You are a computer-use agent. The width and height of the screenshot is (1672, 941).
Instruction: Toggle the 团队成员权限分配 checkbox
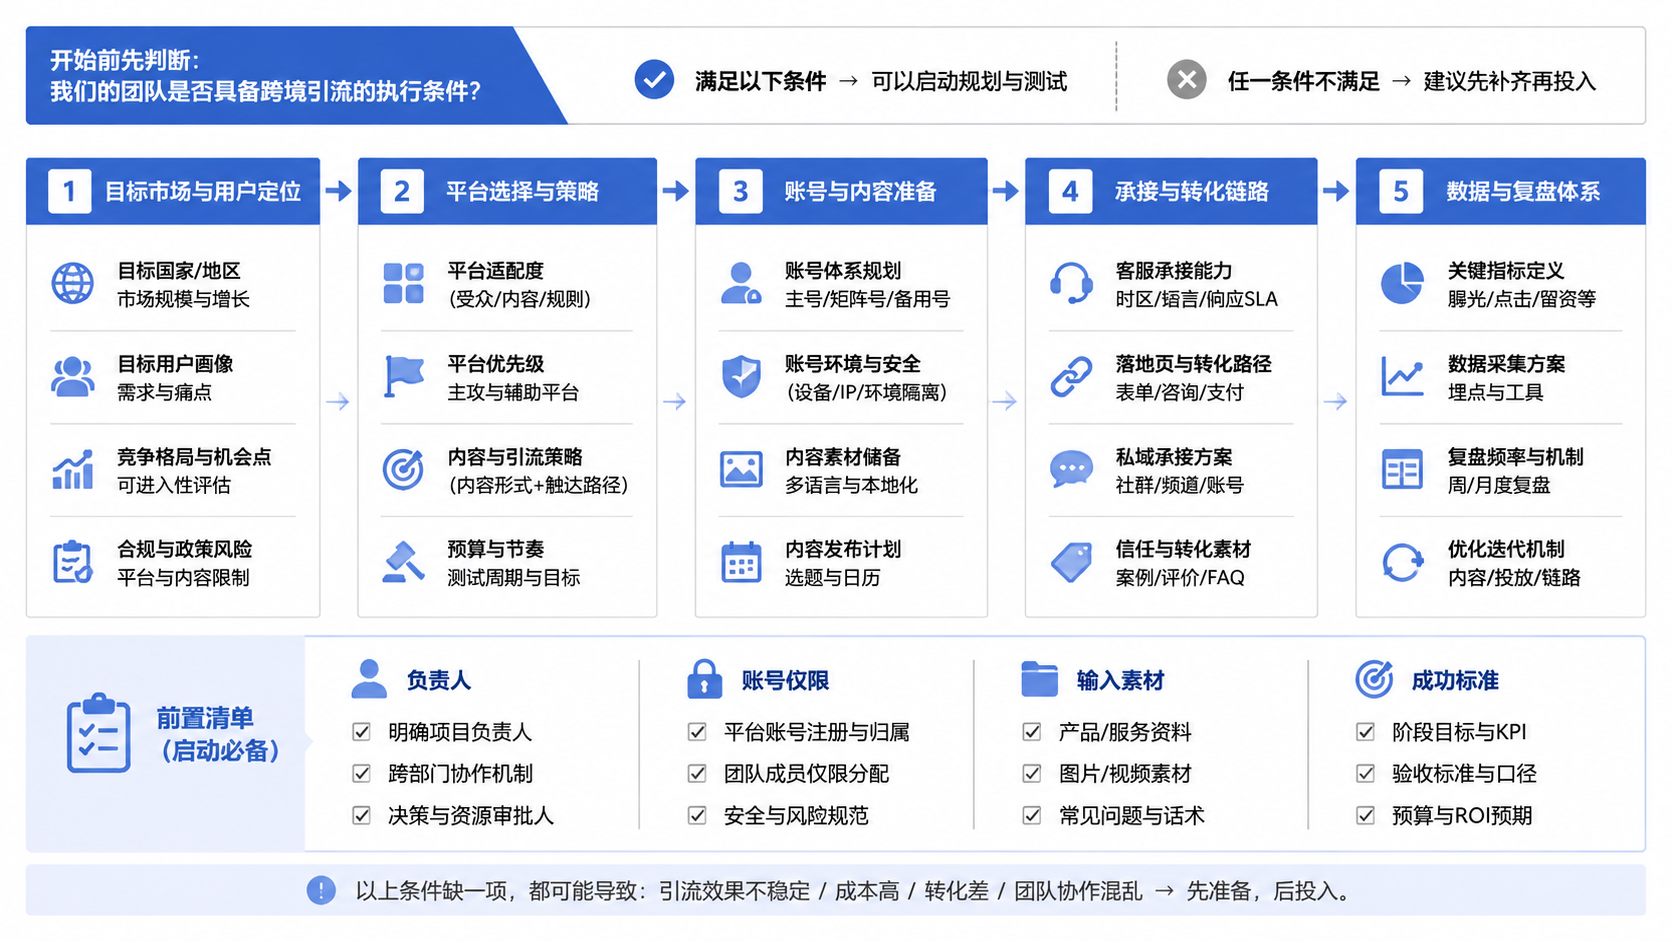click(697, 773)
